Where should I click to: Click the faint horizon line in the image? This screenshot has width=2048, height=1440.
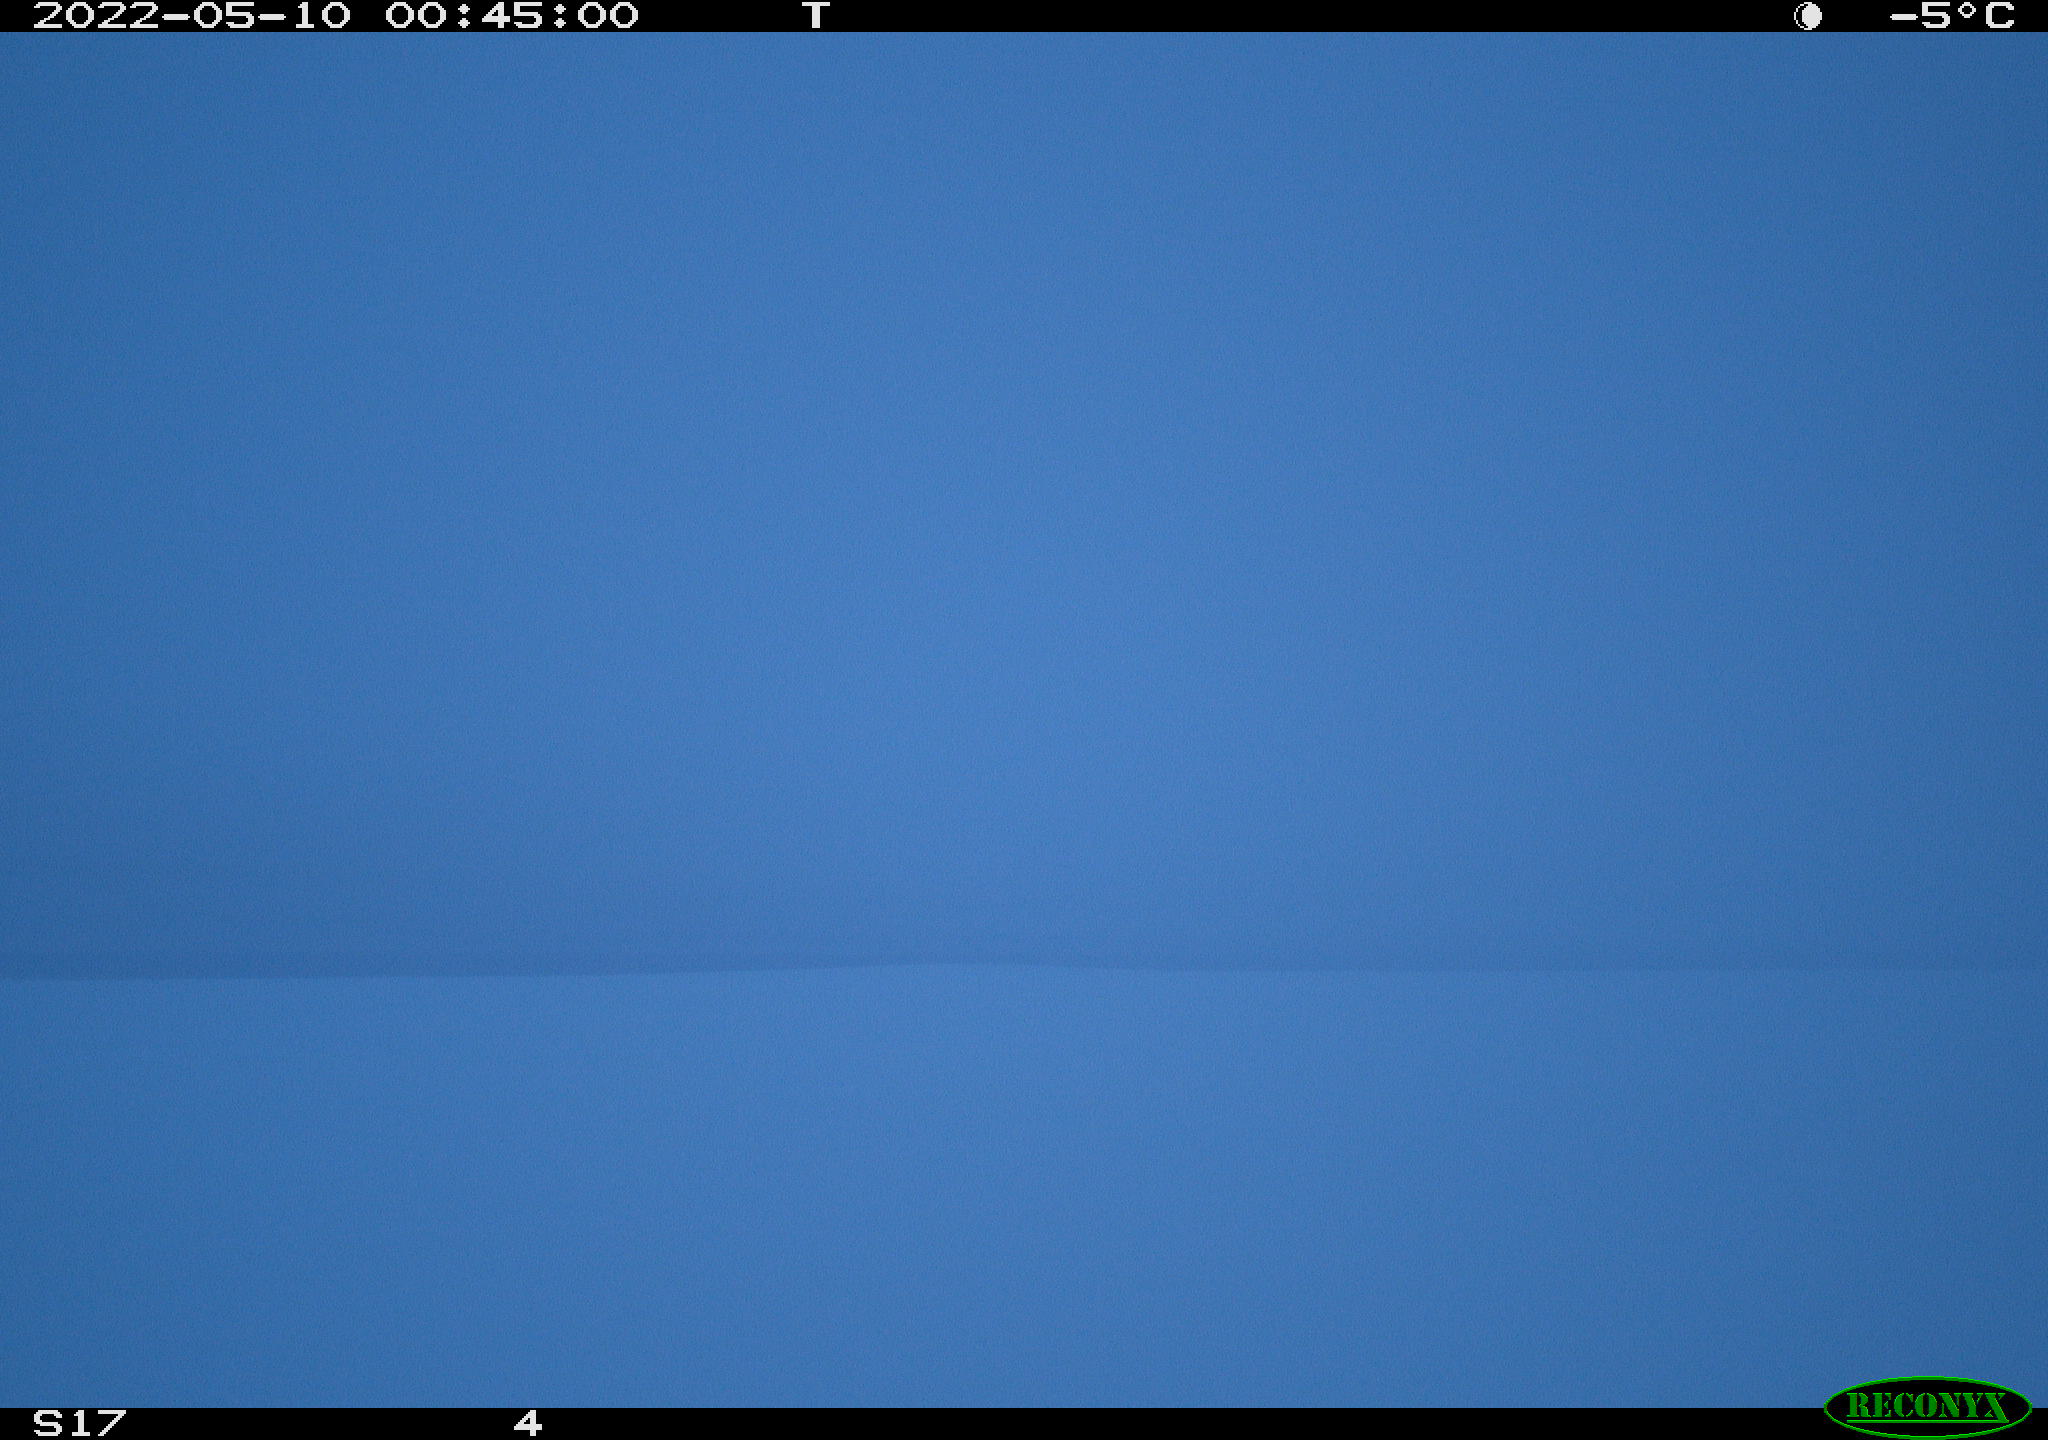tap(1024, 969)
